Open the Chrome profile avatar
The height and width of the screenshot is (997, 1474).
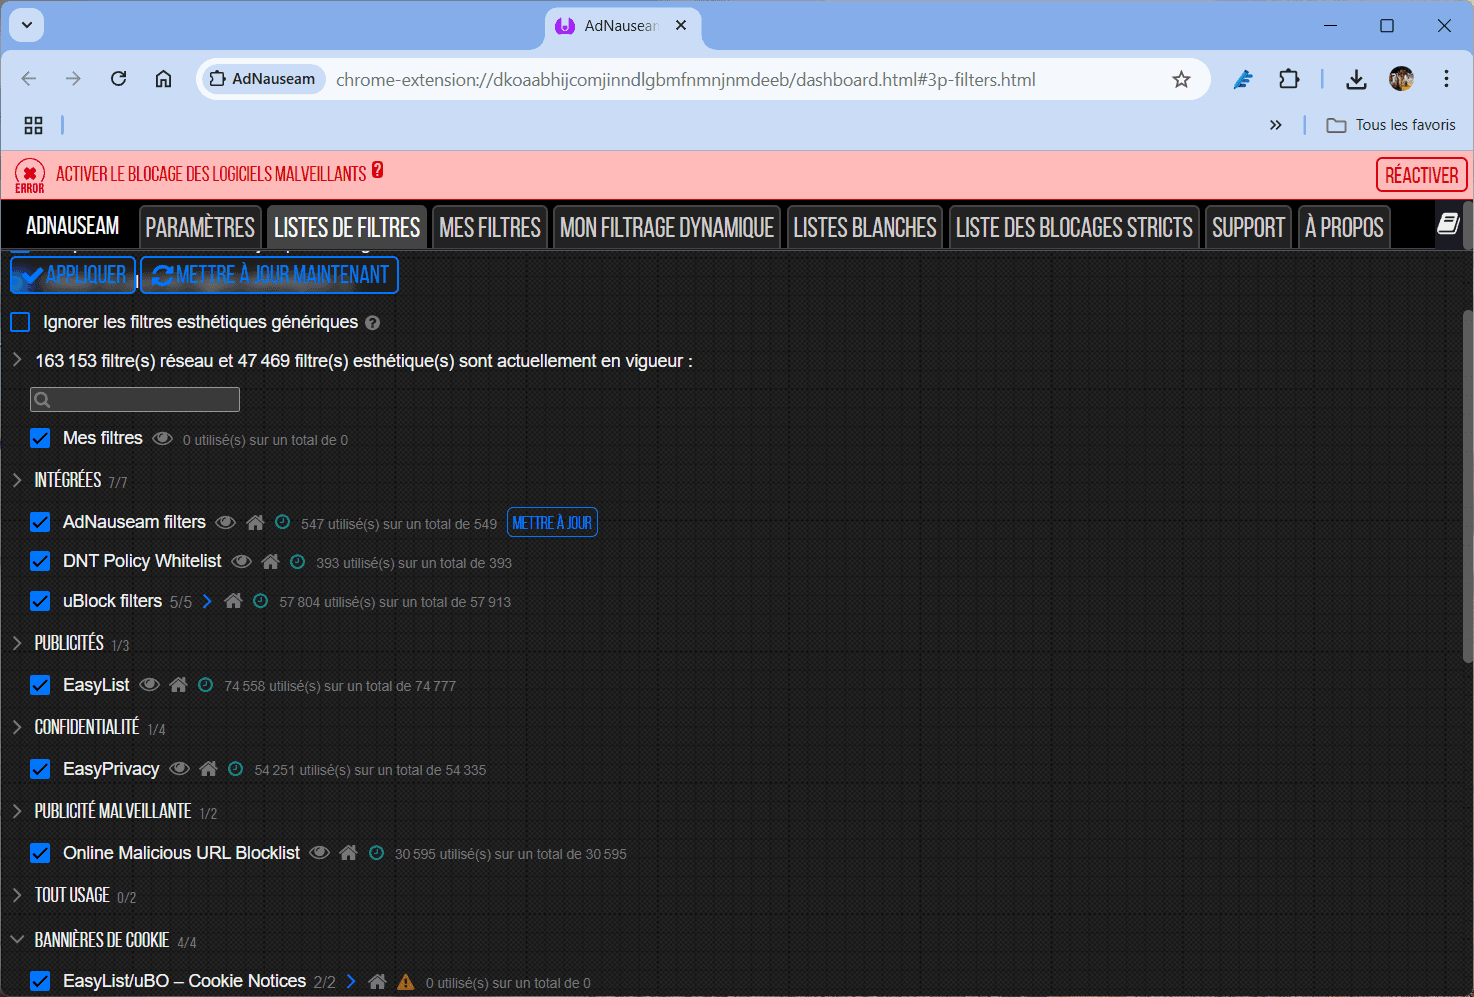[x=1401, y=79]
